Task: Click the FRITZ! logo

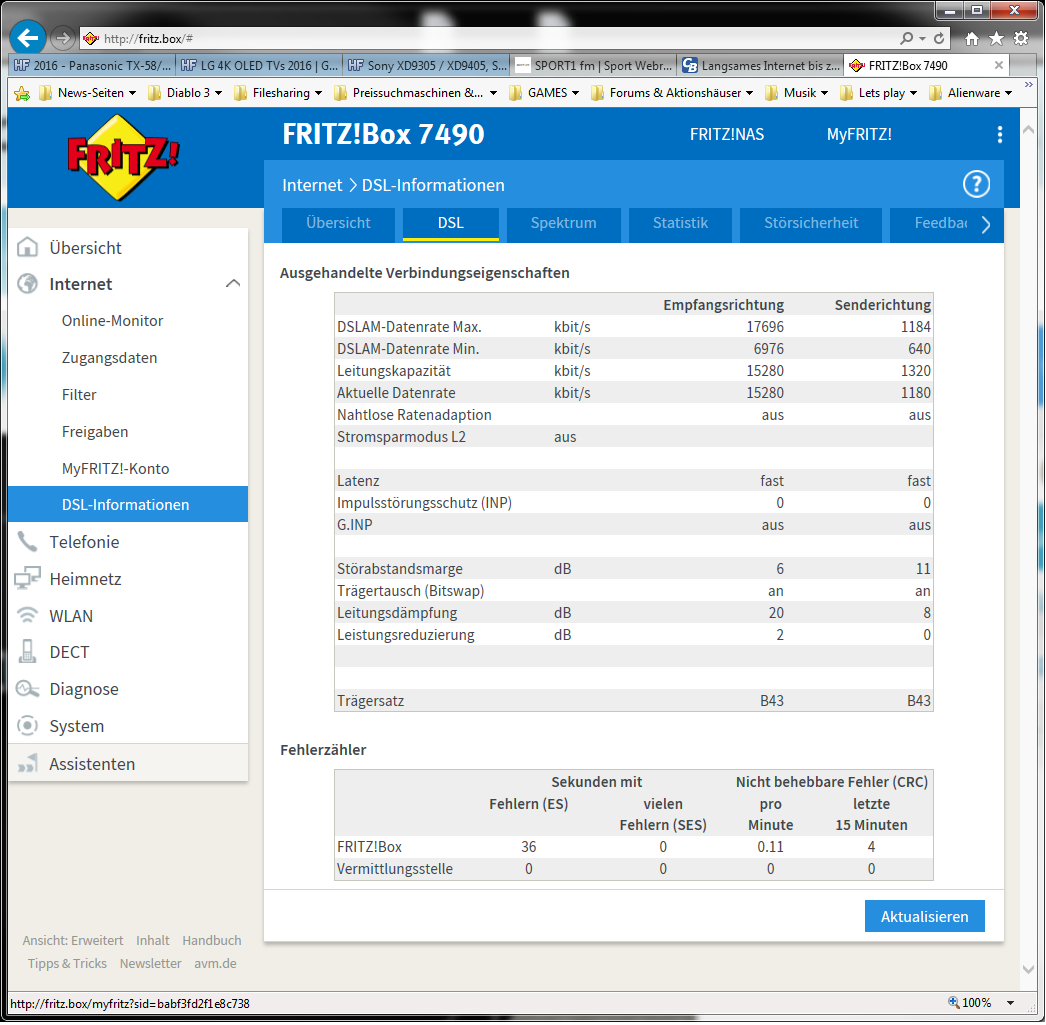Action: click(x=123, y=158)
